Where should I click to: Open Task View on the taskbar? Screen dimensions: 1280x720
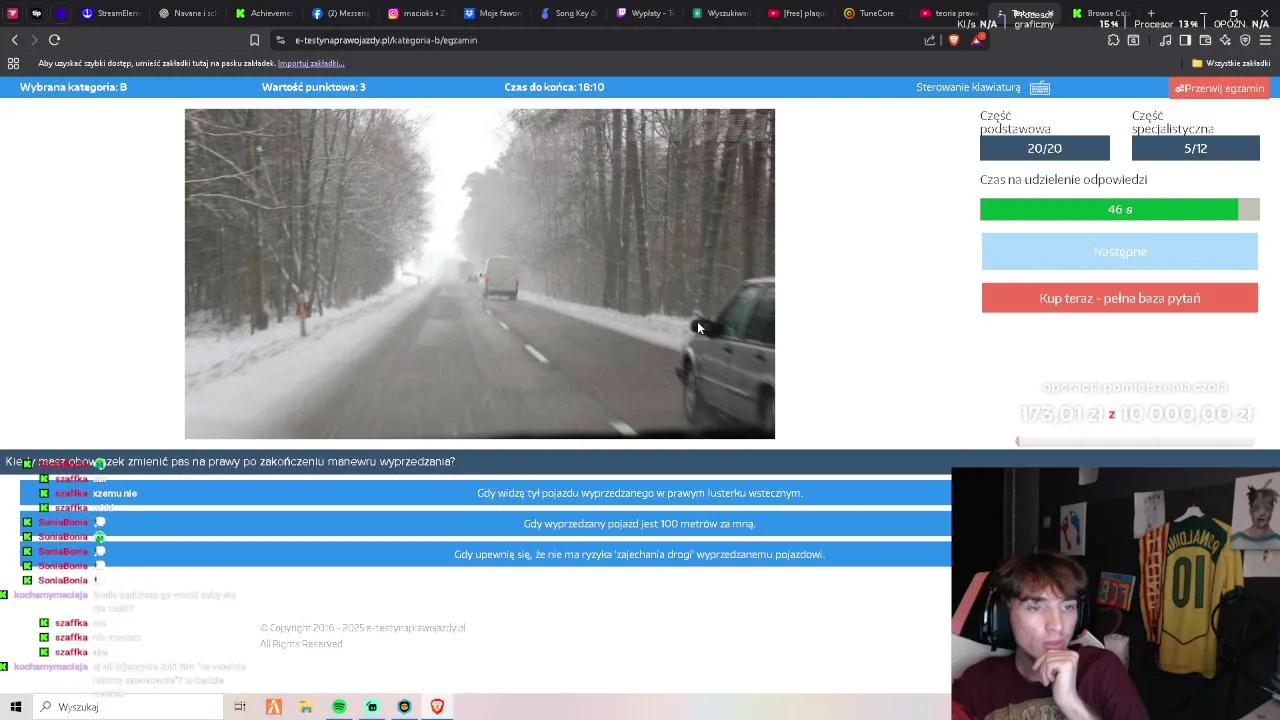tap(240, 707)
